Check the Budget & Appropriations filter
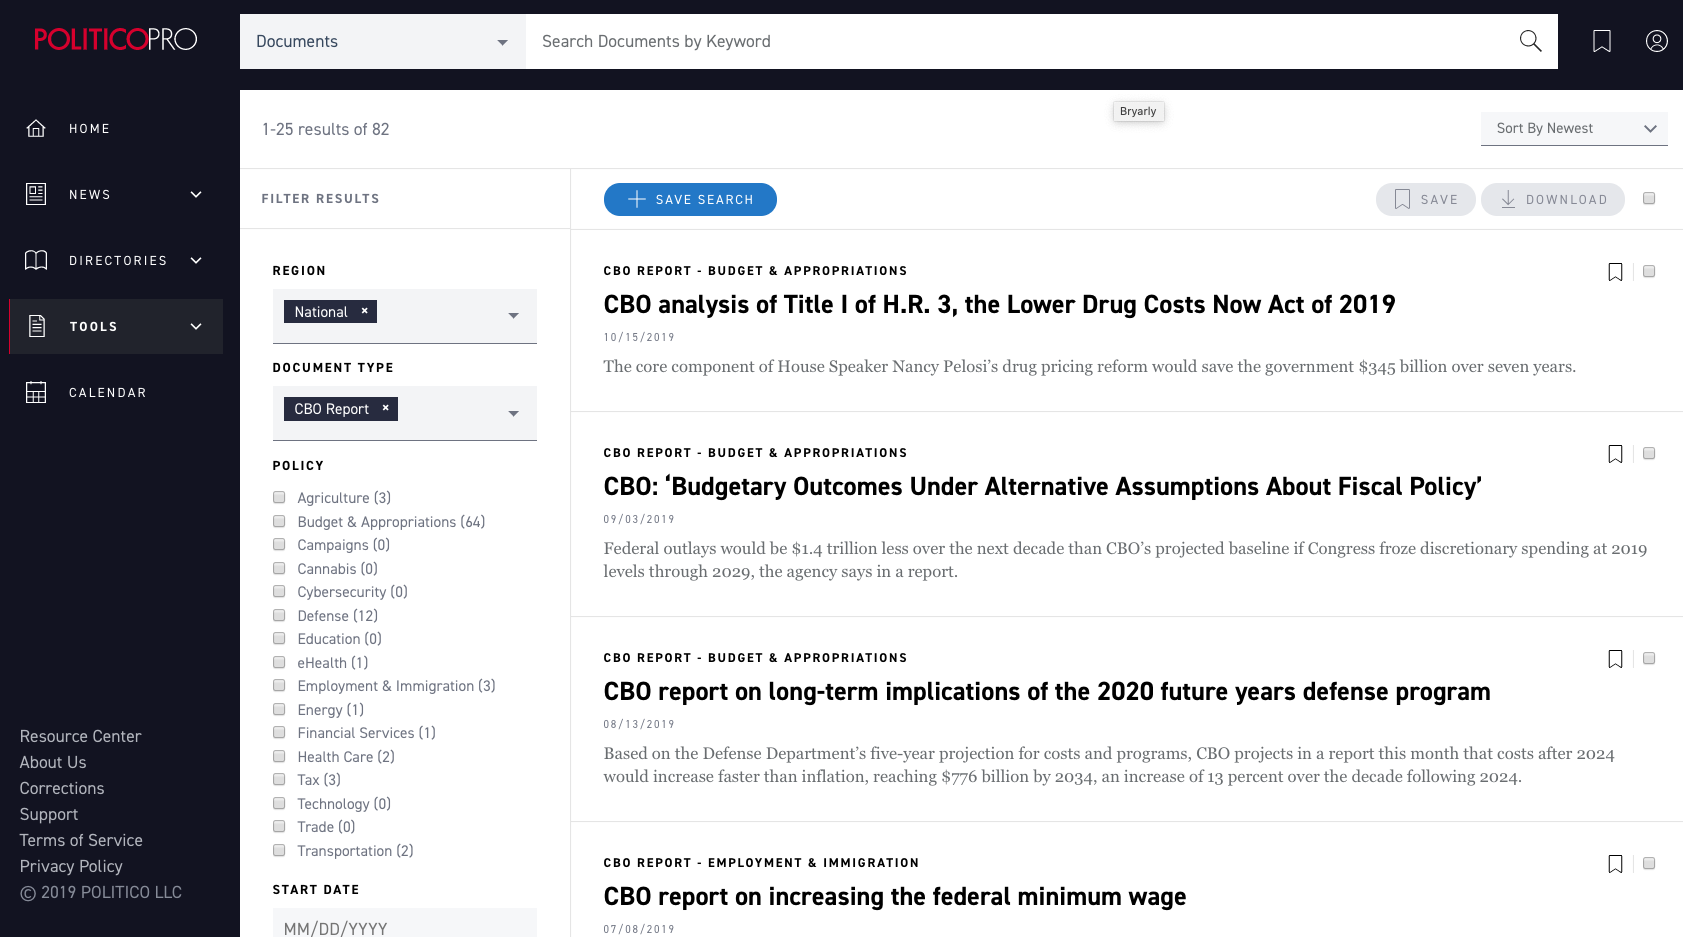This screenshot has height=937, width=1683. click(279, 521)
